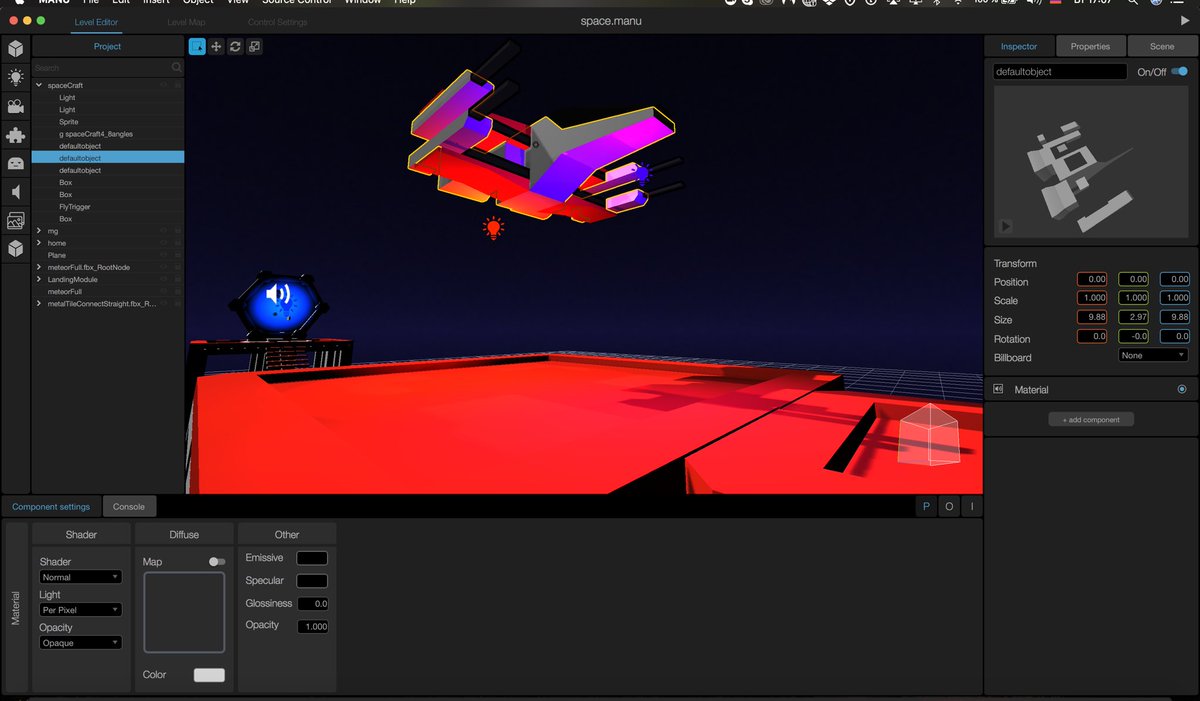This screenshot has width=1200, height=701.
Task: Click the speaker sound icon in the left sidebar
Action: click(15, 192)
